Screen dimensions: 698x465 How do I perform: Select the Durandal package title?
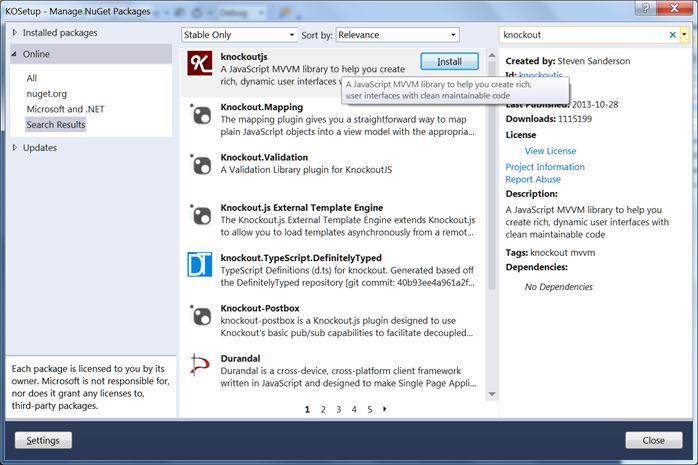[240, 358]
